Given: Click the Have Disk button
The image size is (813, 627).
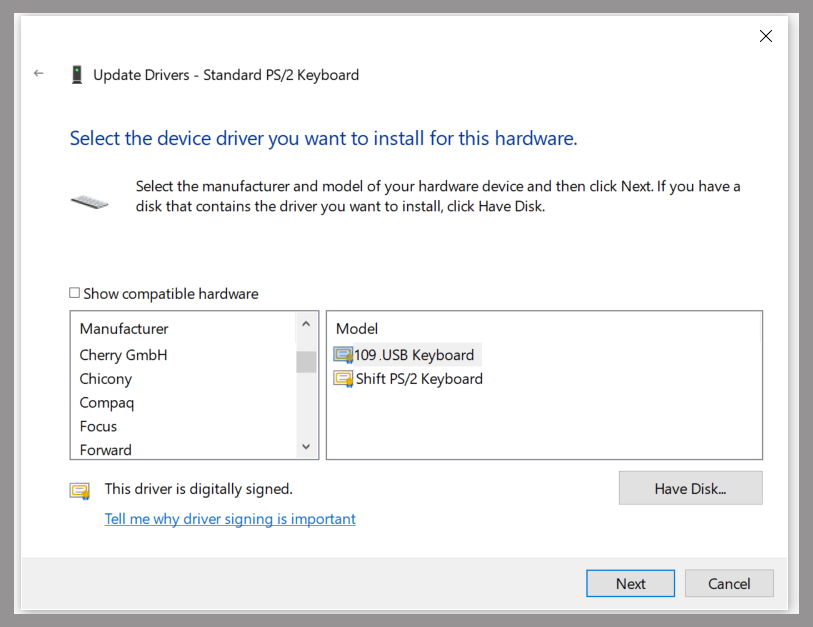Looking at the screenshot, I should (x=690, y=487).
